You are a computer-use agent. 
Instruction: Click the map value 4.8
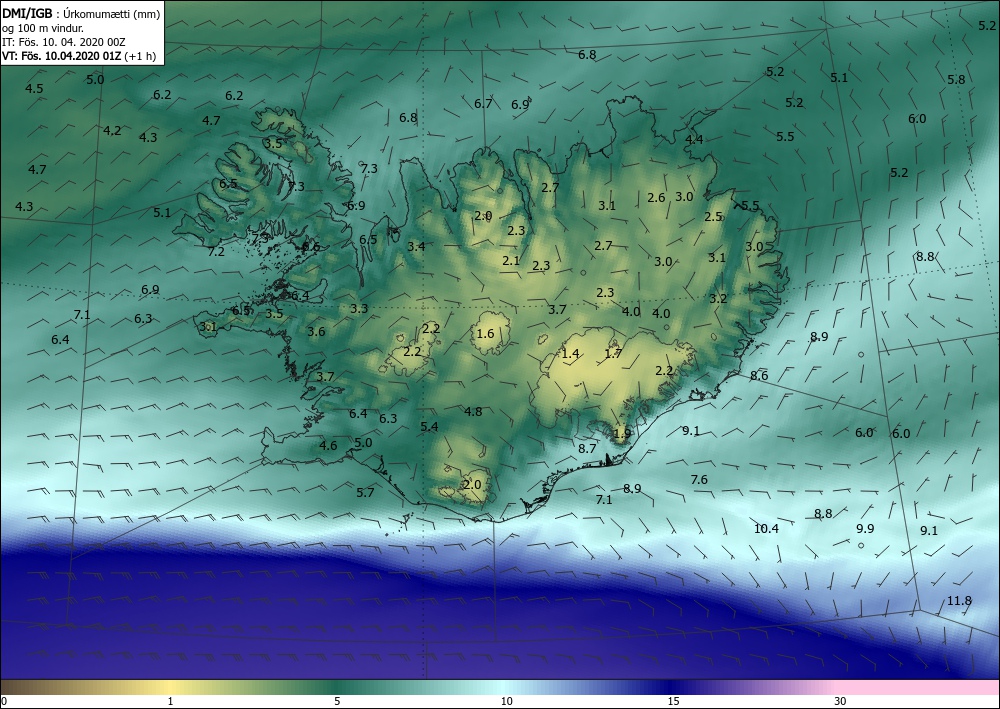coord(473,412)
